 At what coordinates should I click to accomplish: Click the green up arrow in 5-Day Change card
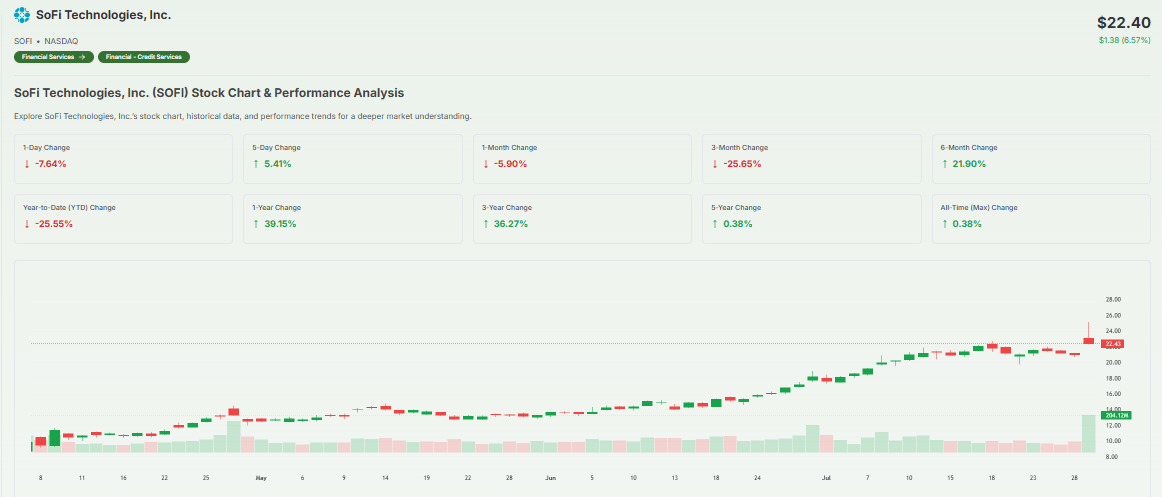256,164
